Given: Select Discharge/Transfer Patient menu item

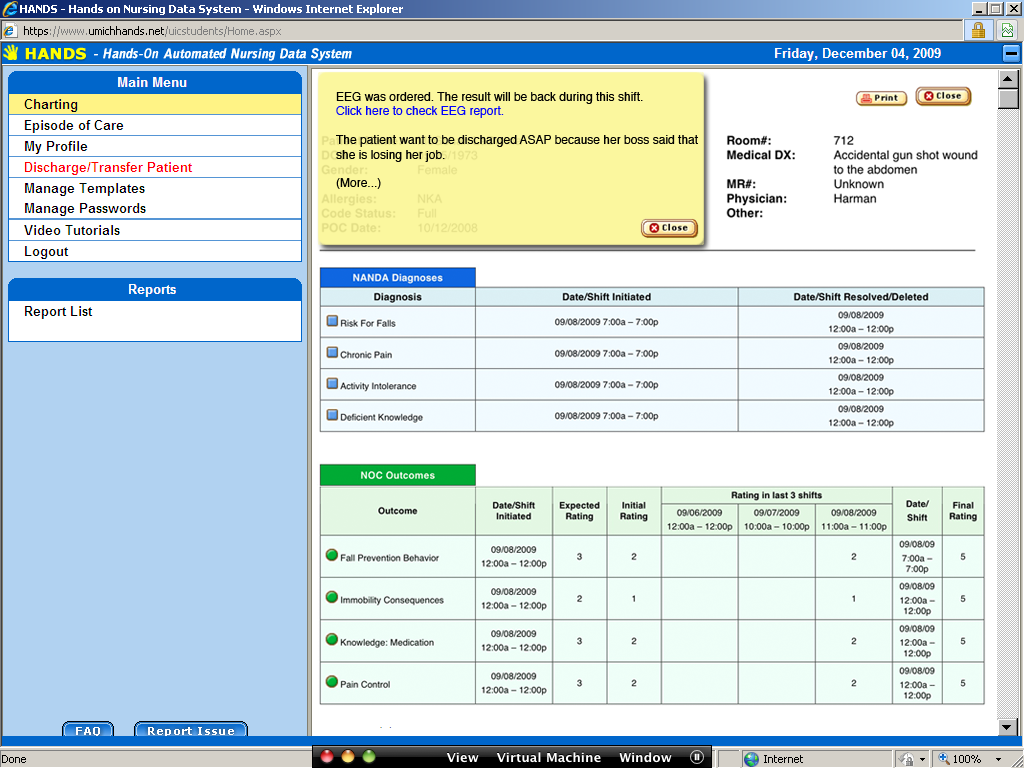Looking at the screenshot, I should [155, 167].
